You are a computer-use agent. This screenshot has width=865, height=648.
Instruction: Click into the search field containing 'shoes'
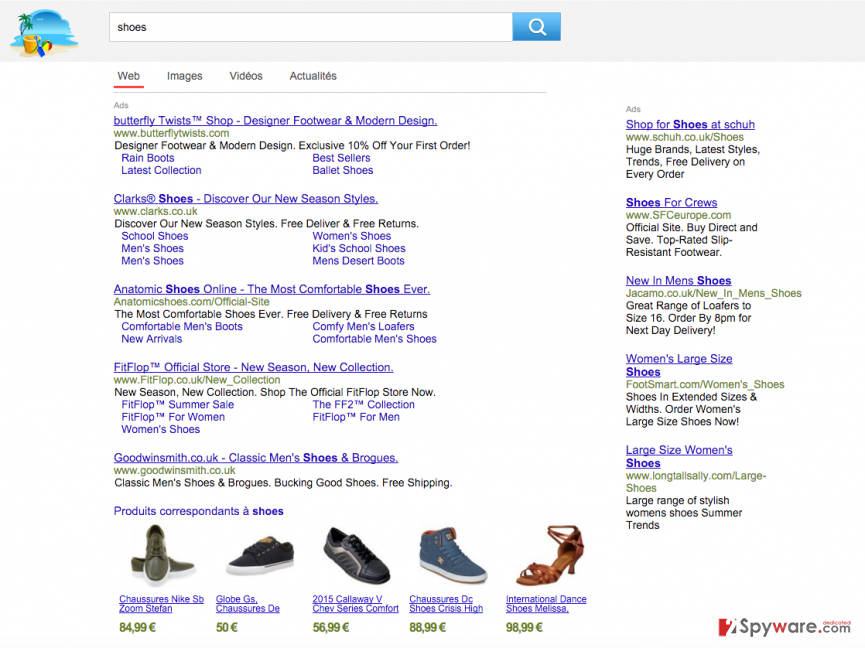(x=311, y=27)
